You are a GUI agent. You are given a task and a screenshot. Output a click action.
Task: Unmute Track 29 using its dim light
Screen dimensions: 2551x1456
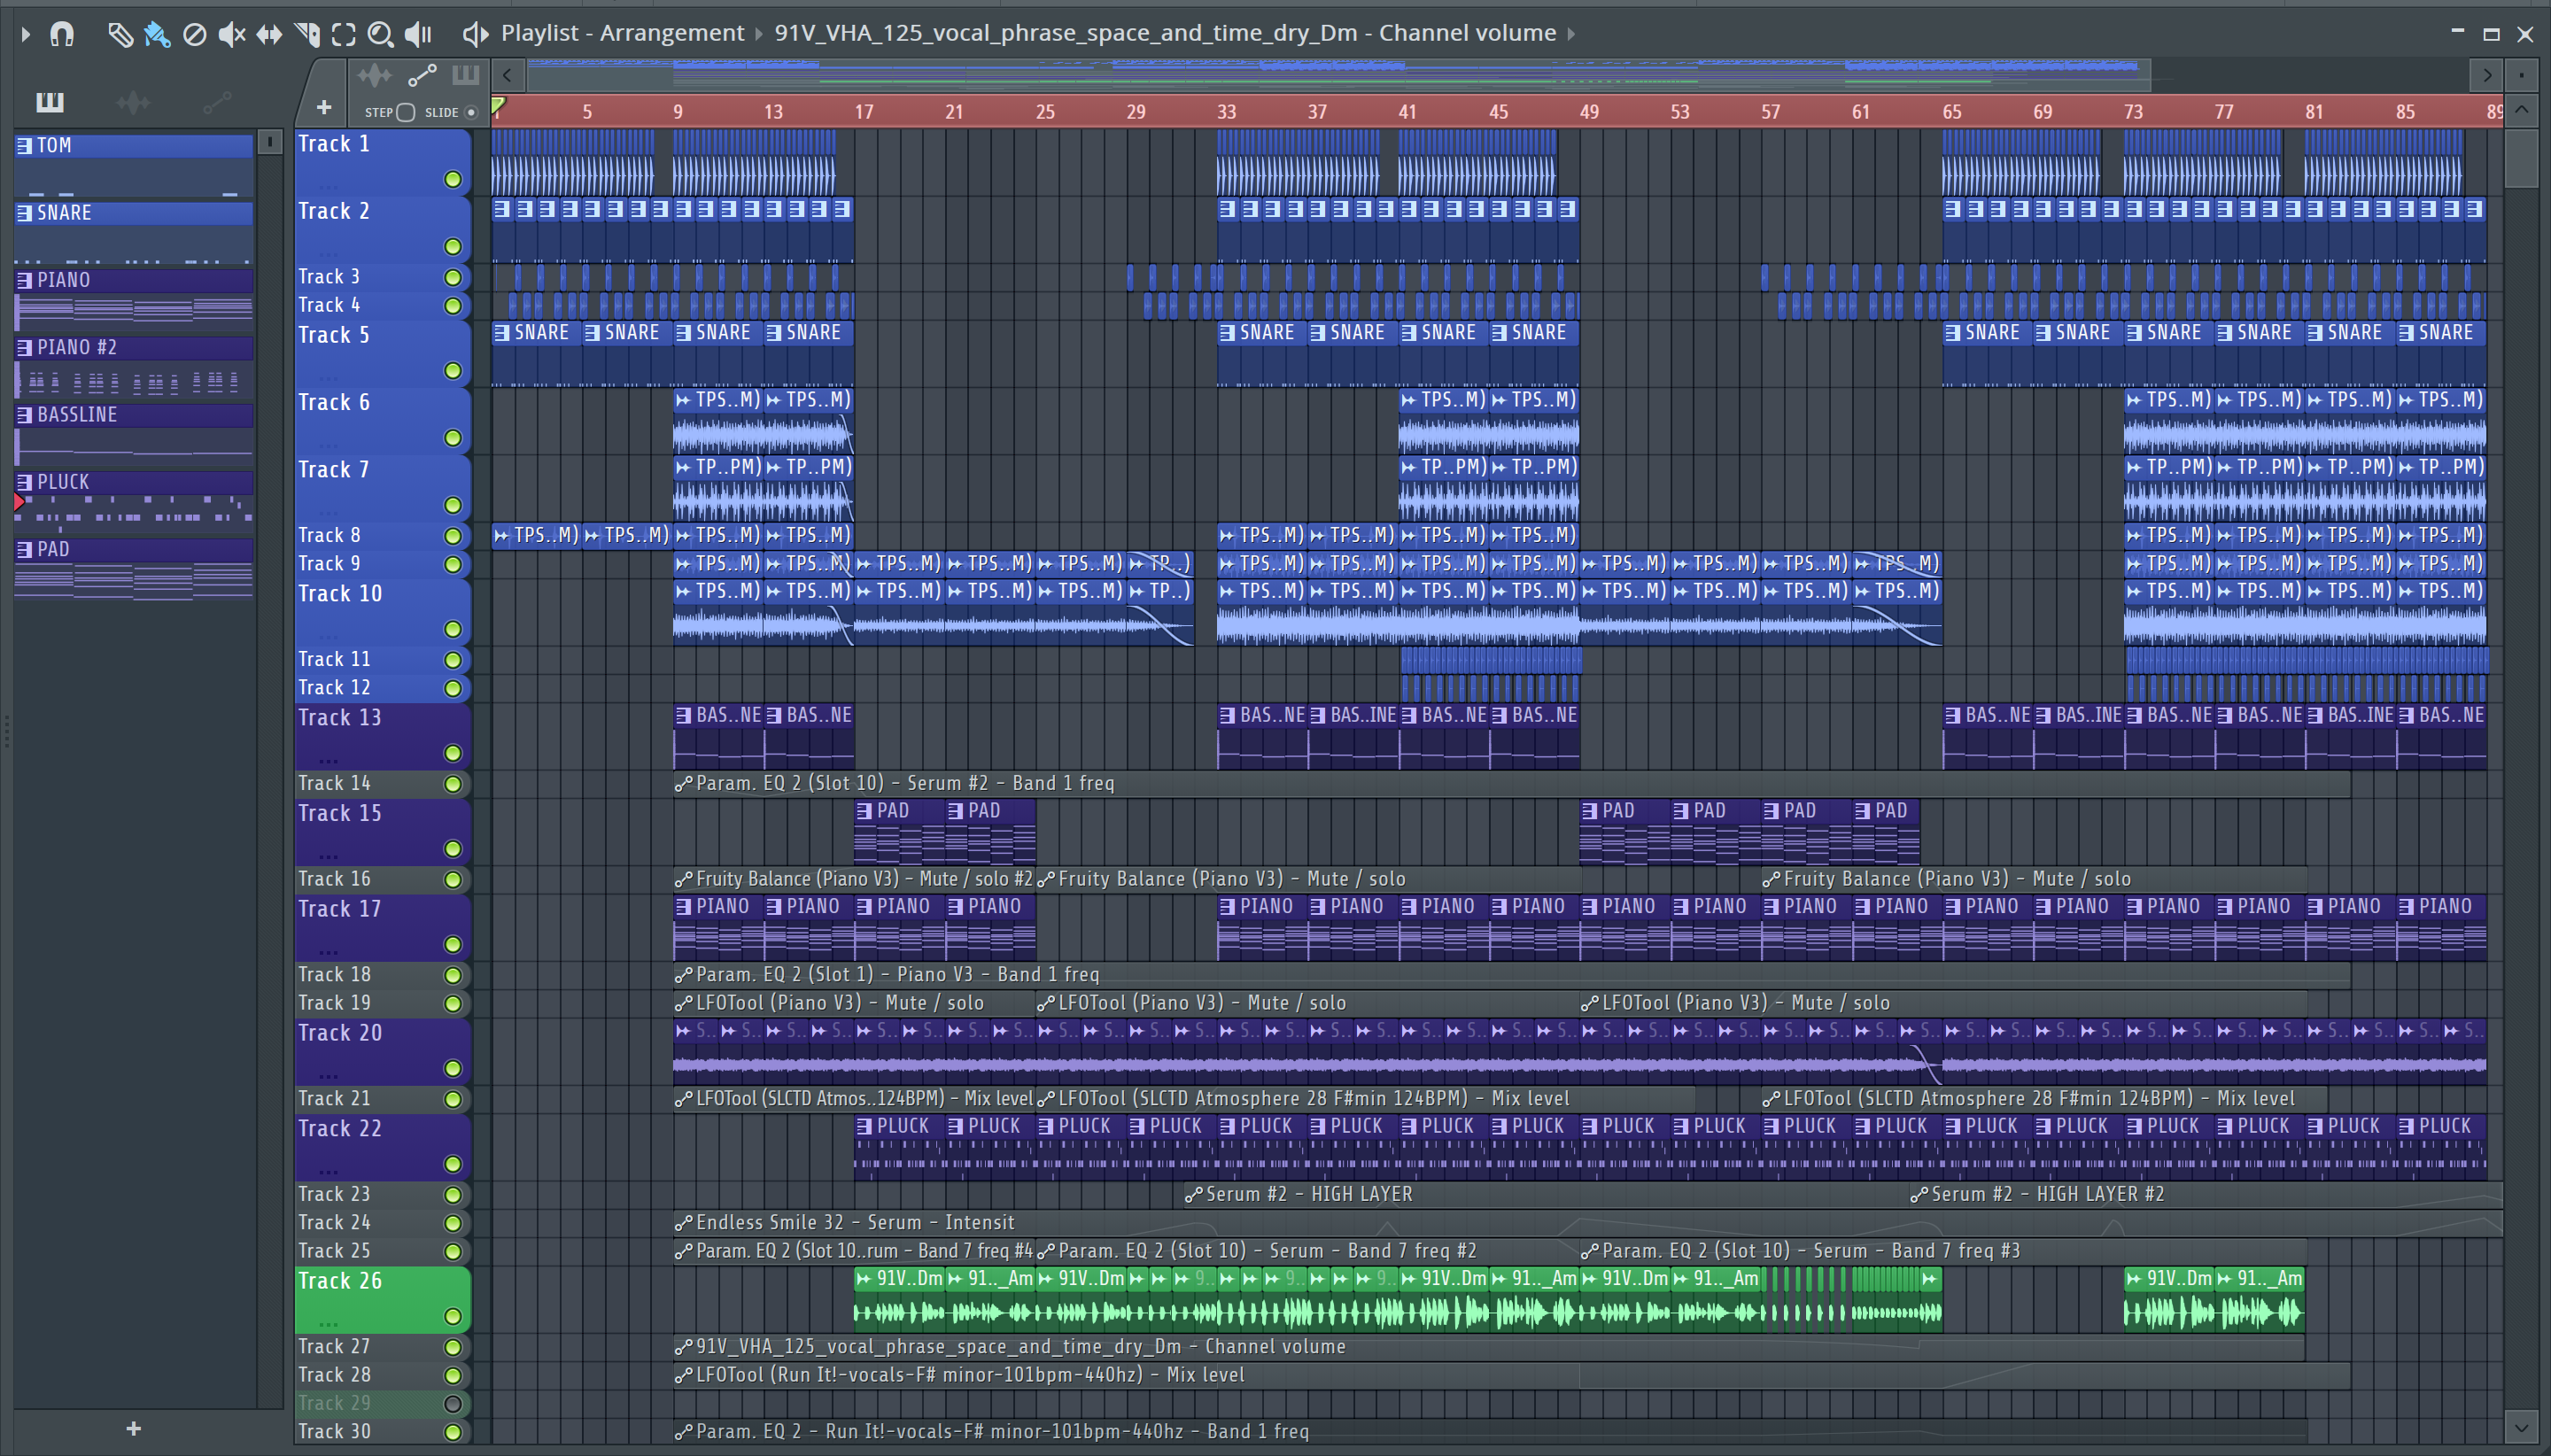coord(453,1403)
